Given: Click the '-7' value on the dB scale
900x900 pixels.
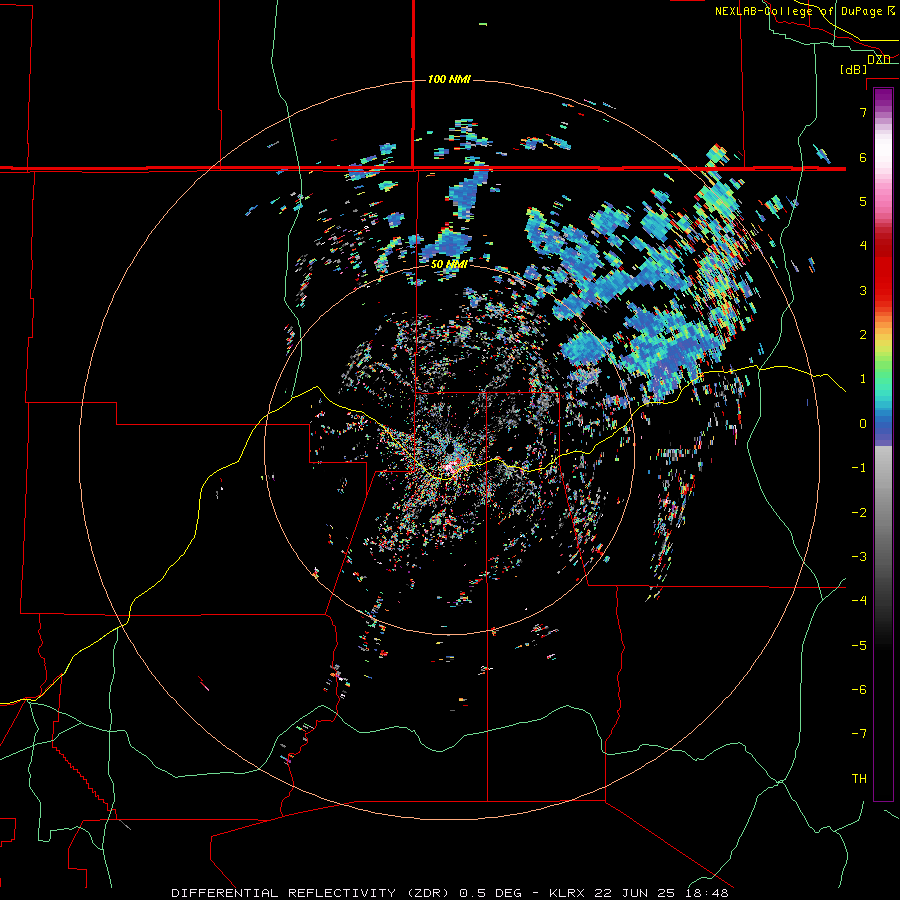Looking at the screenshot, I should coord(859,734).
